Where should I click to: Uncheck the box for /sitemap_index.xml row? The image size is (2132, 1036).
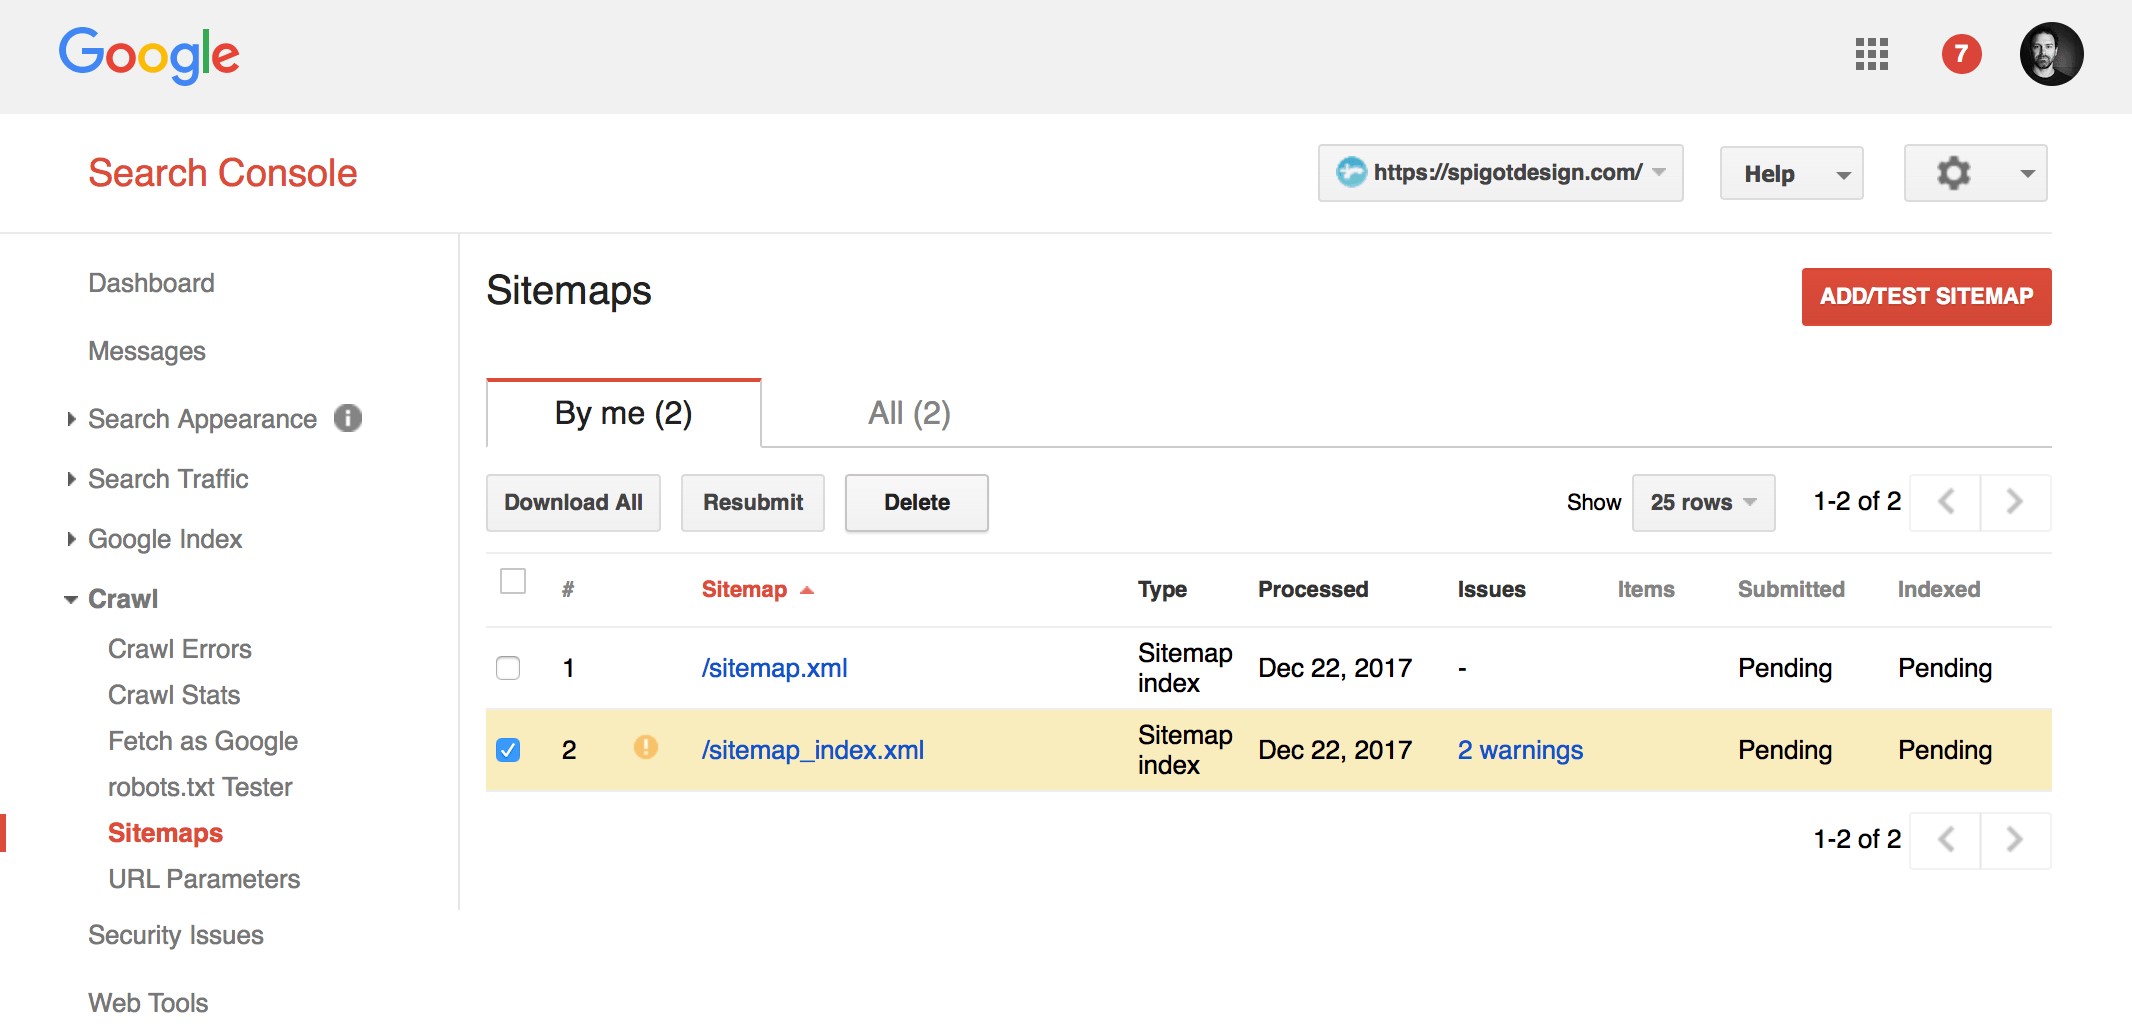[508, 750]
